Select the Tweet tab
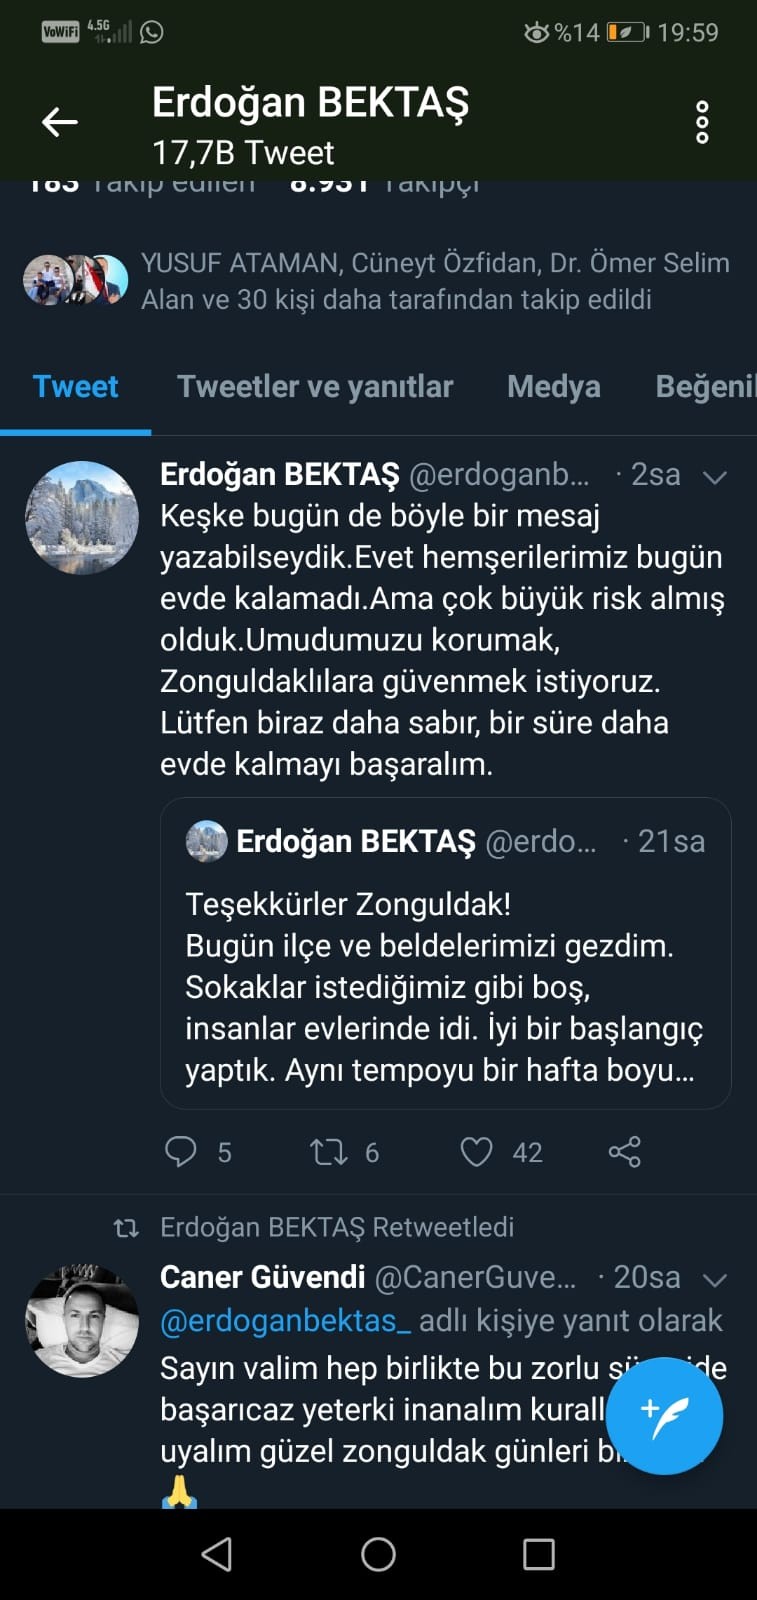Screen dimensions: 757x1600 coord(76,387)
